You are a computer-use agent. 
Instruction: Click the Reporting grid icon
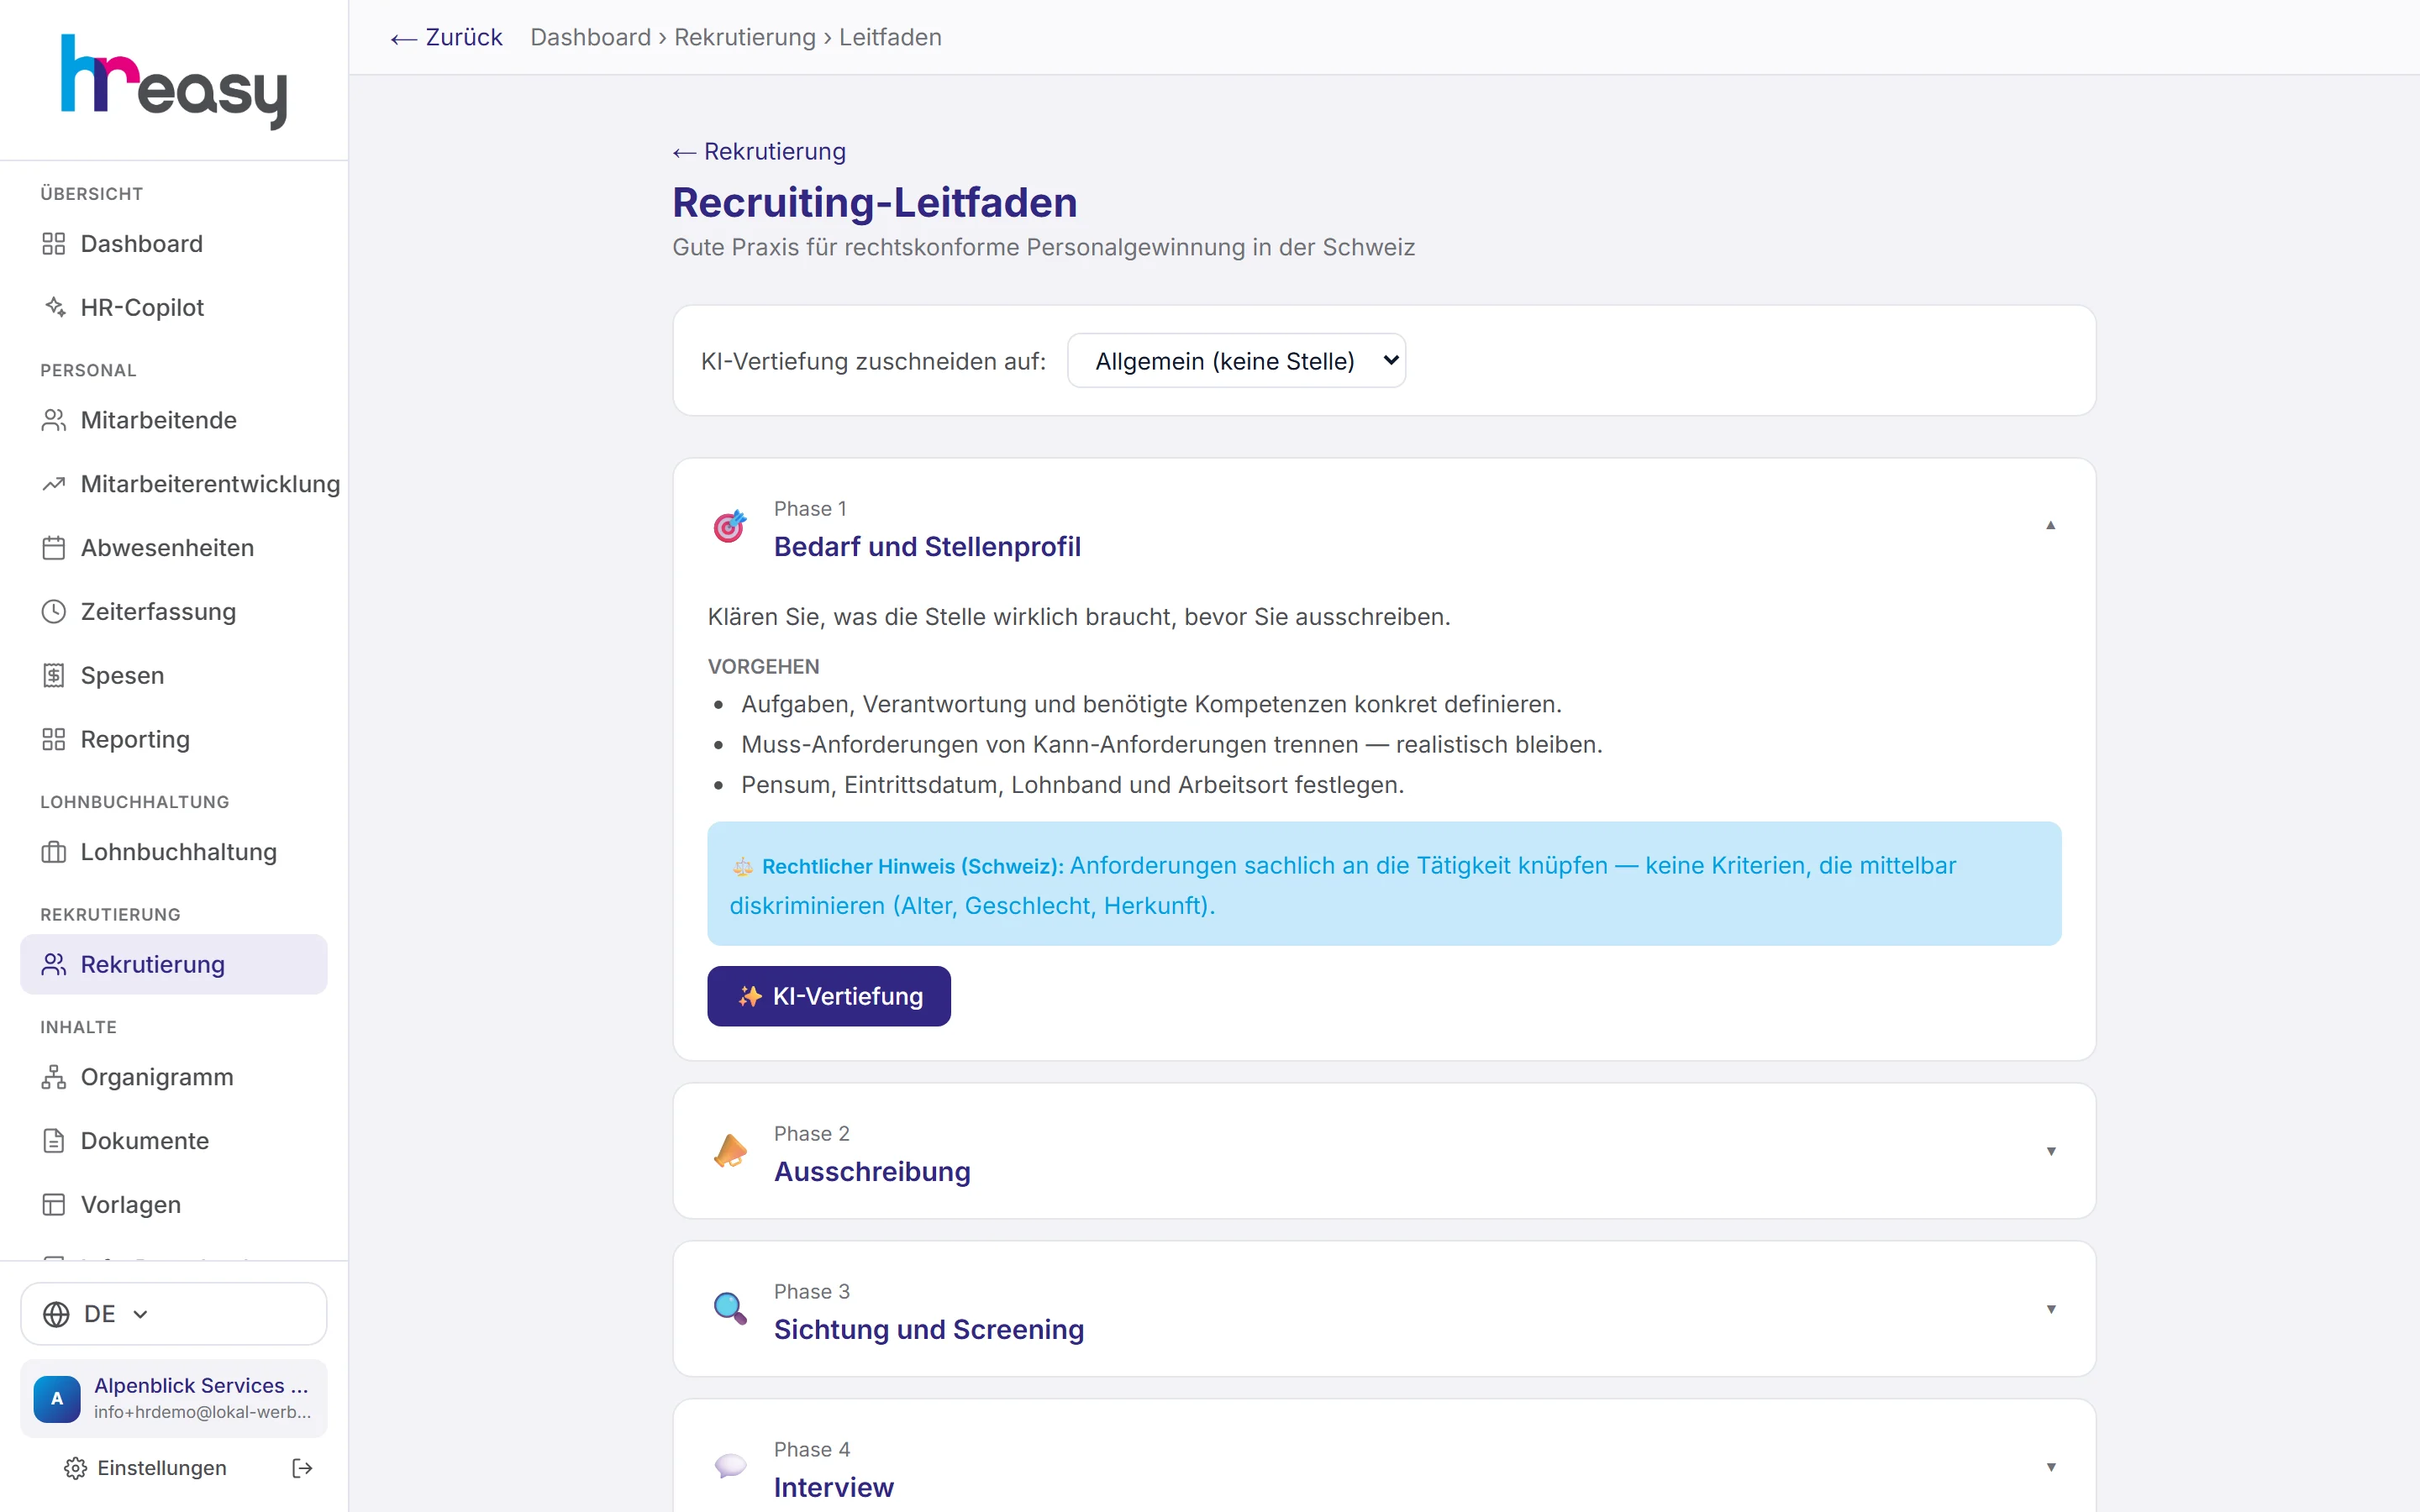54,739
